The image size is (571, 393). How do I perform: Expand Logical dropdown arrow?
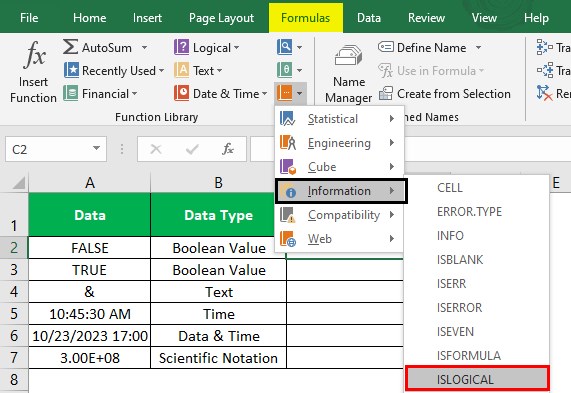(236, 48)
